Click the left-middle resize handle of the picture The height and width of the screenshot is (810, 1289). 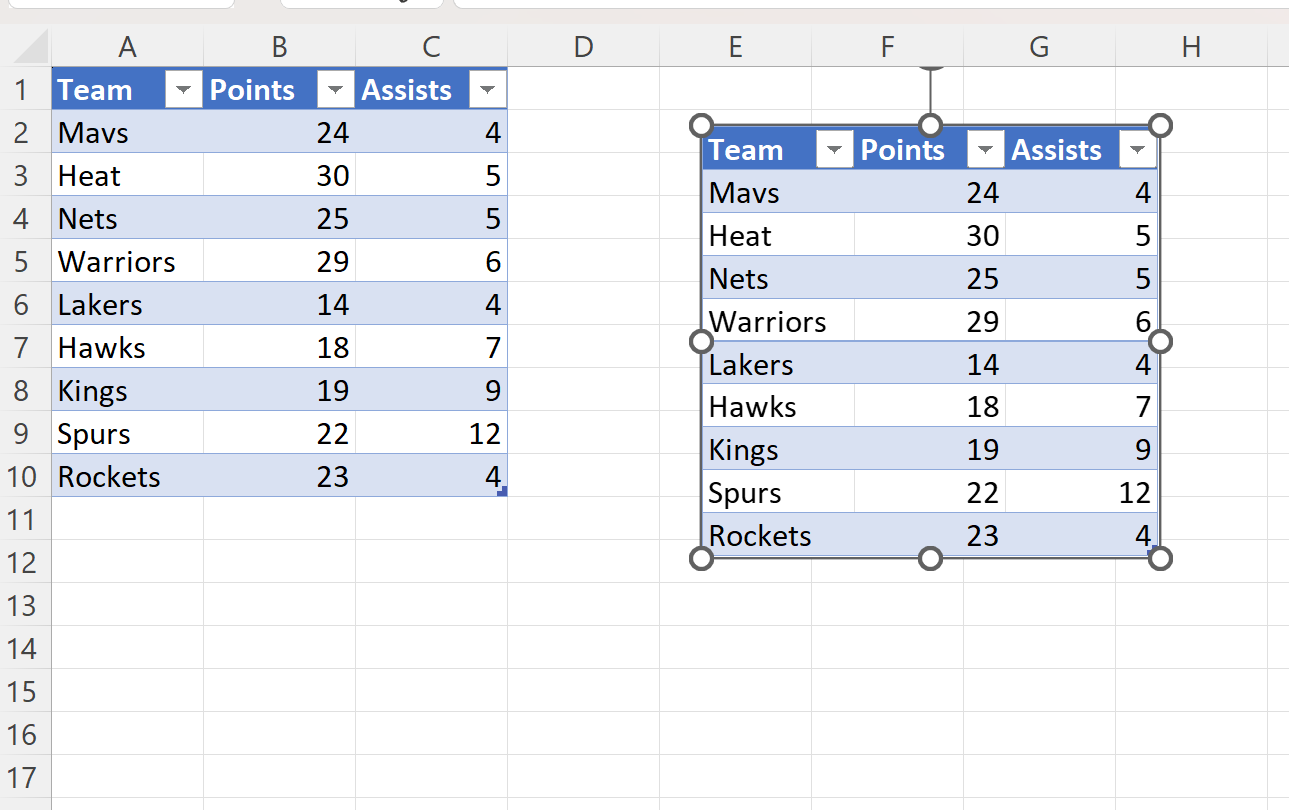click(x=701, y=341)
